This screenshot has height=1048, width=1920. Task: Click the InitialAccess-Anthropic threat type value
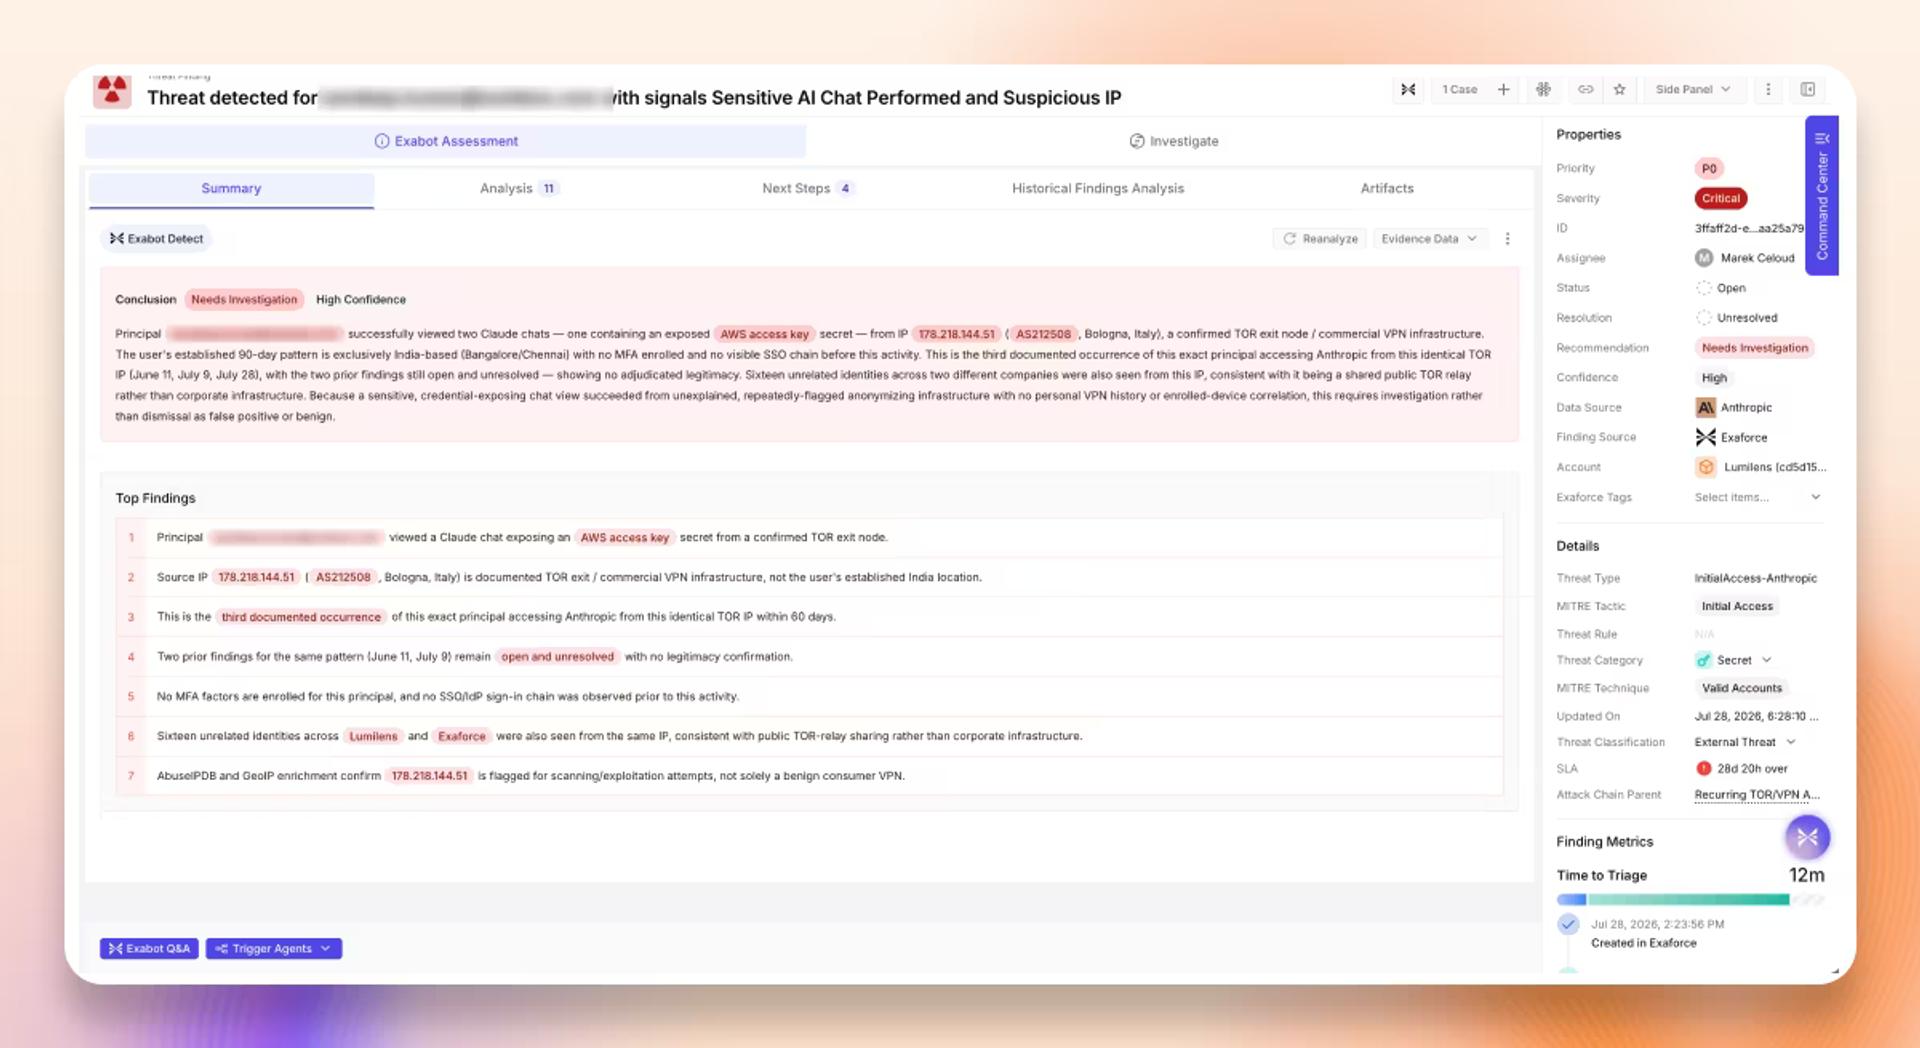(1755, 578)
